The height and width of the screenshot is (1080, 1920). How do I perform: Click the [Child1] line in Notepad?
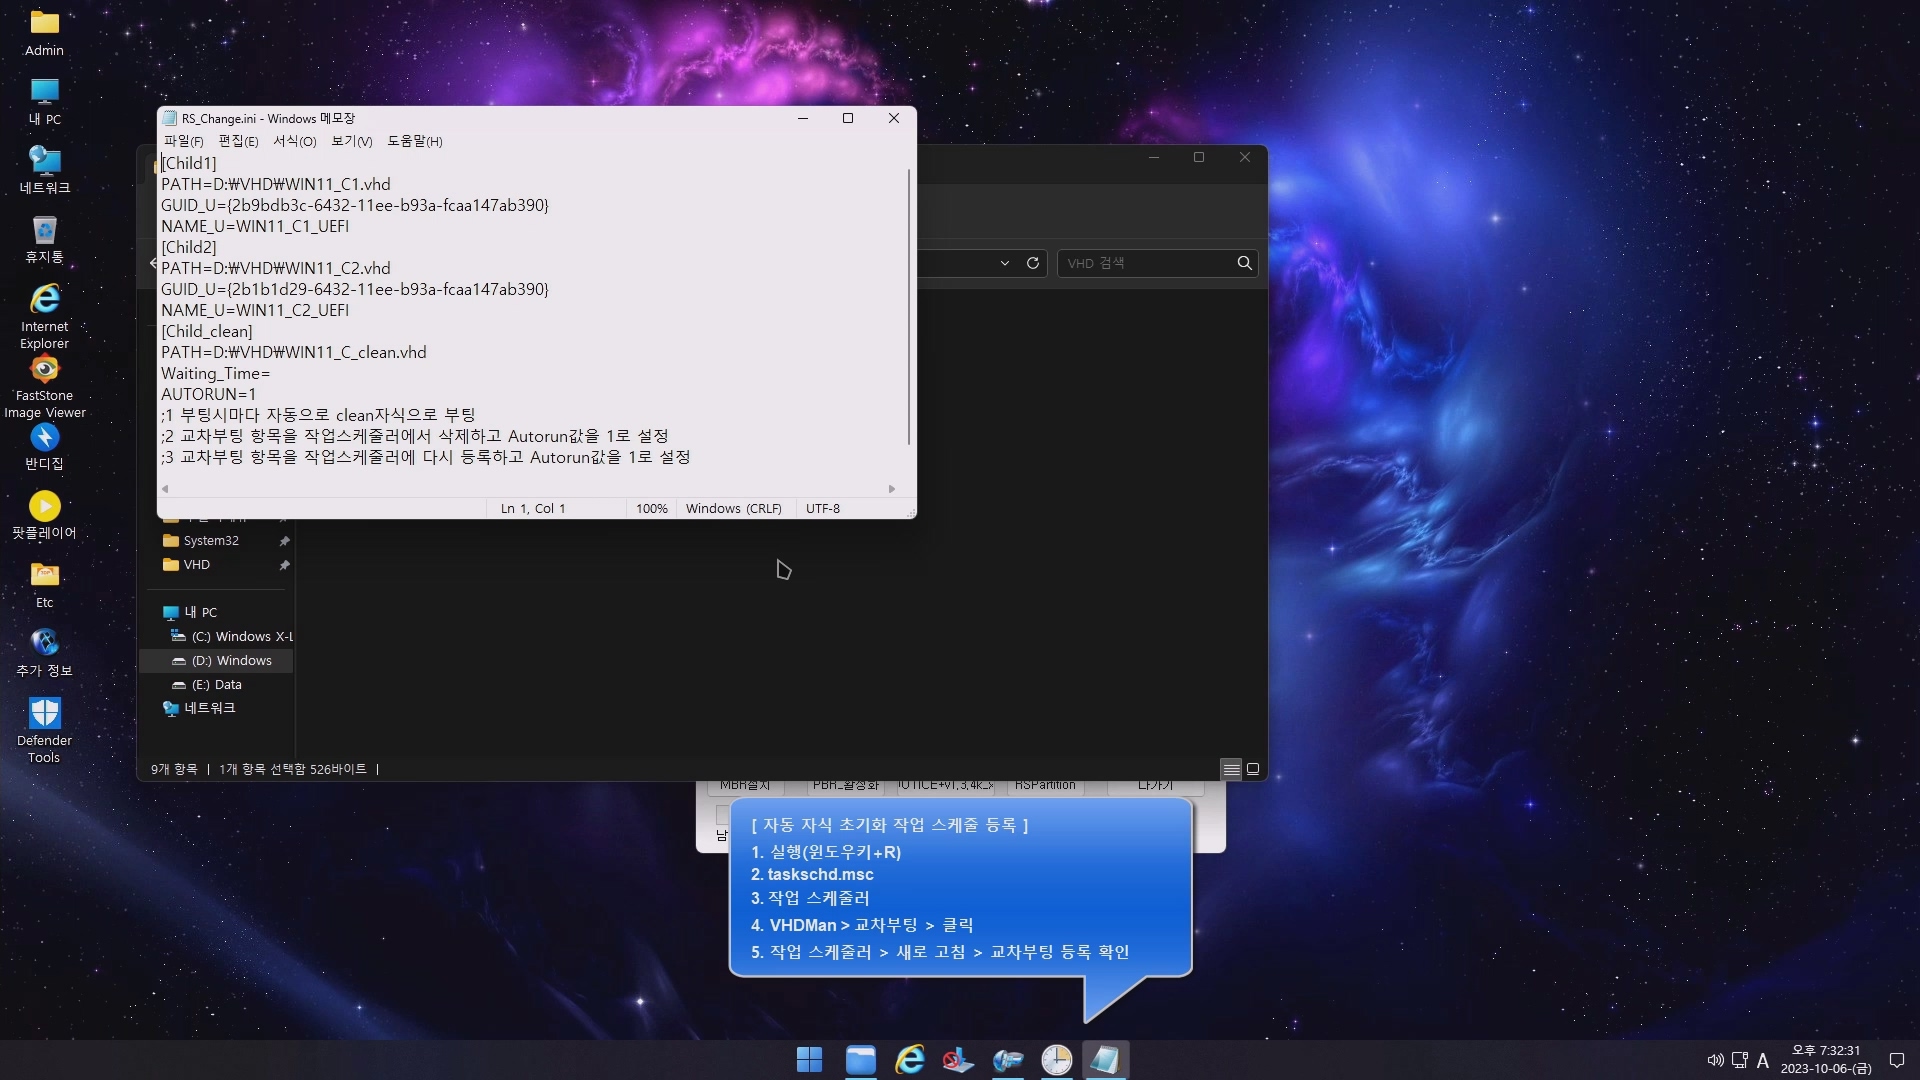click(189, 163)
